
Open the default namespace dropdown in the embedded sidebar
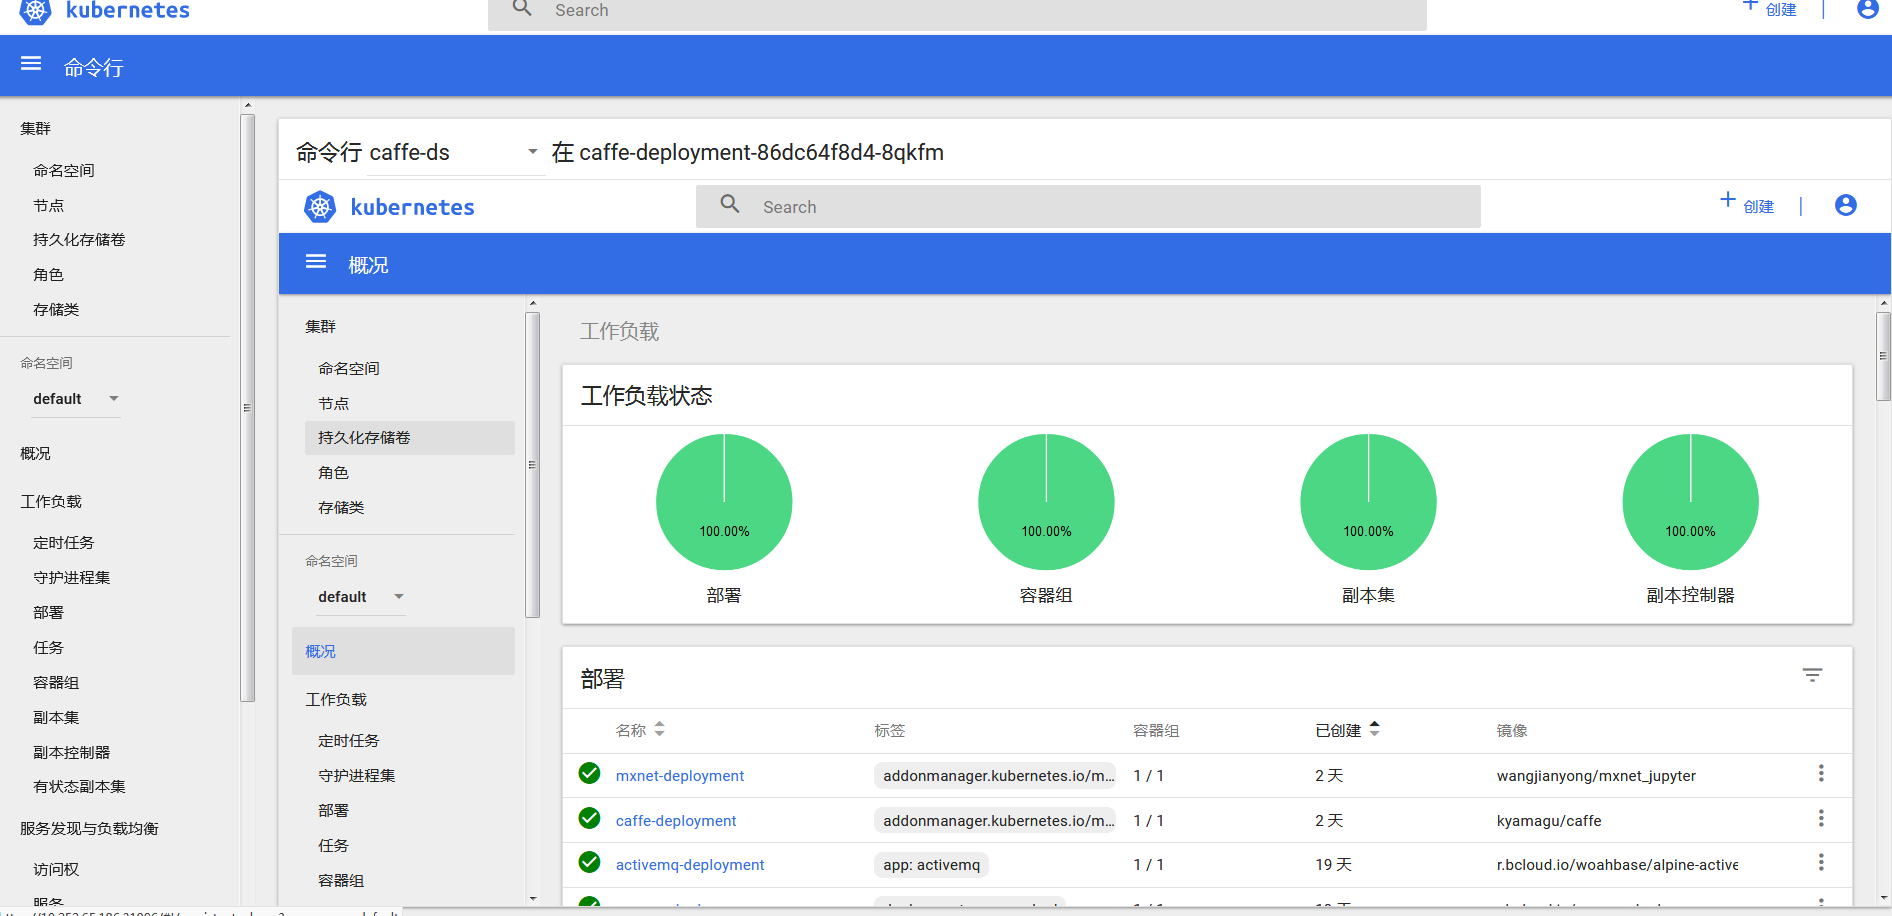361,597
